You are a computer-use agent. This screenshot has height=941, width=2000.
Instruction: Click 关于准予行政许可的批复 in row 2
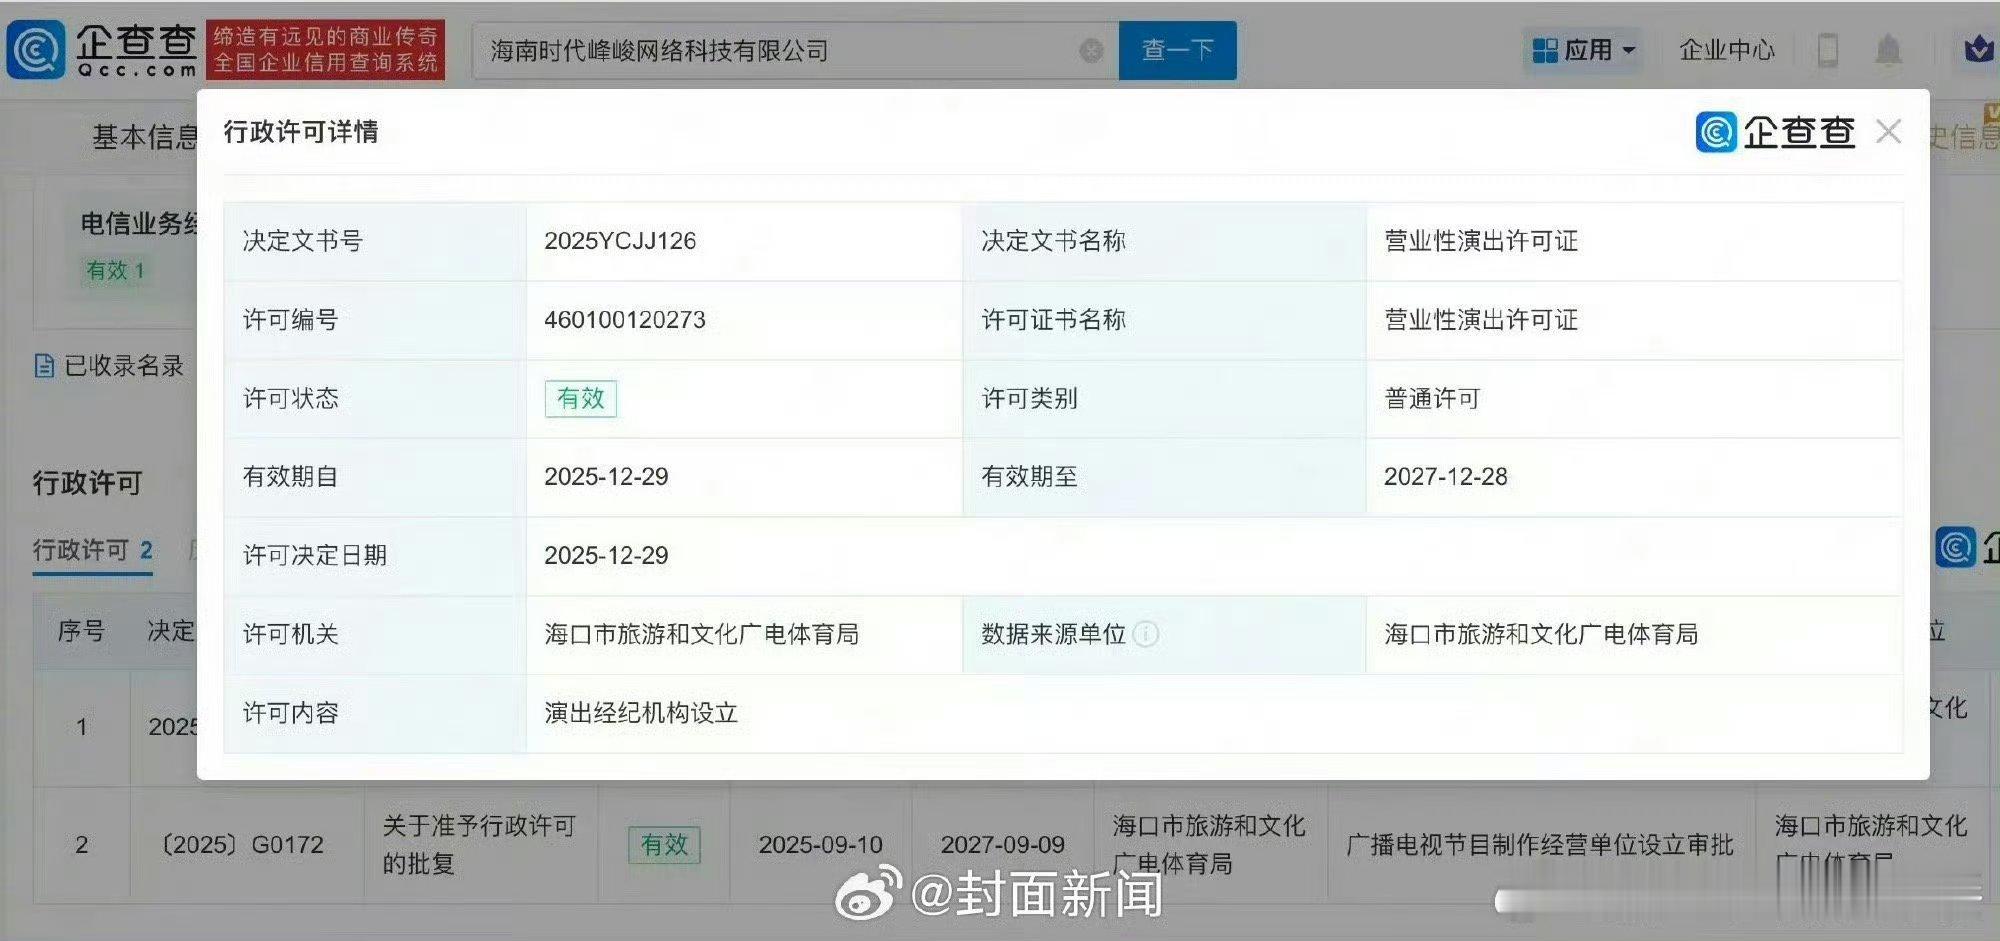[479, 845]
